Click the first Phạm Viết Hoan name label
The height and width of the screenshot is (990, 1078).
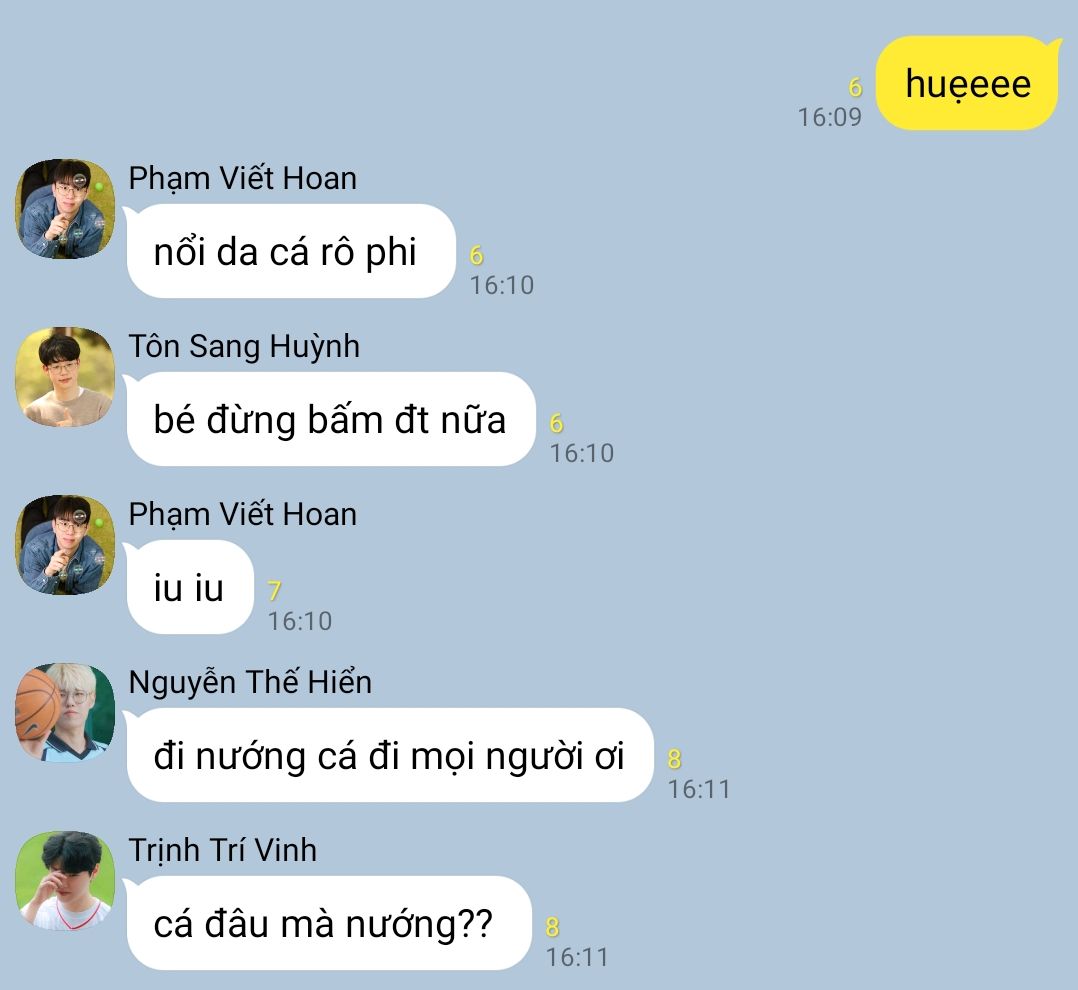pos(243,179)
